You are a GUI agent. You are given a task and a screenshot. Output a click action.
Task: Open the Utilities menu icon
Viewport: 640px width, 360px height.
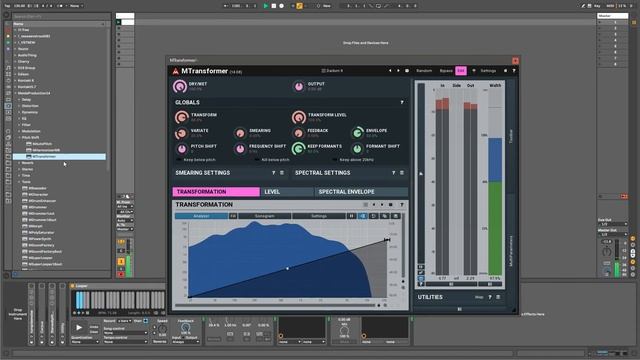coord(498,297)
